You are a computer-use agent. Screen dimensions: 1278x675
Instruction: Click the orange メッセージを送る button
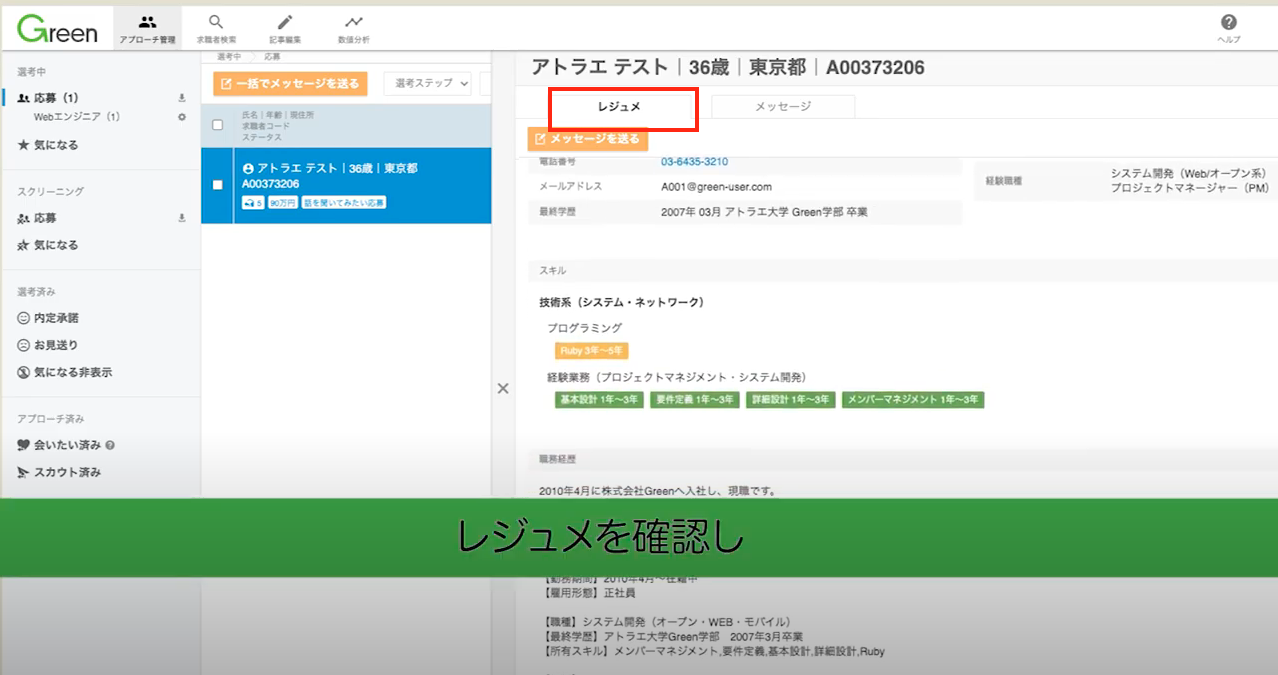(x=588, y=139)
